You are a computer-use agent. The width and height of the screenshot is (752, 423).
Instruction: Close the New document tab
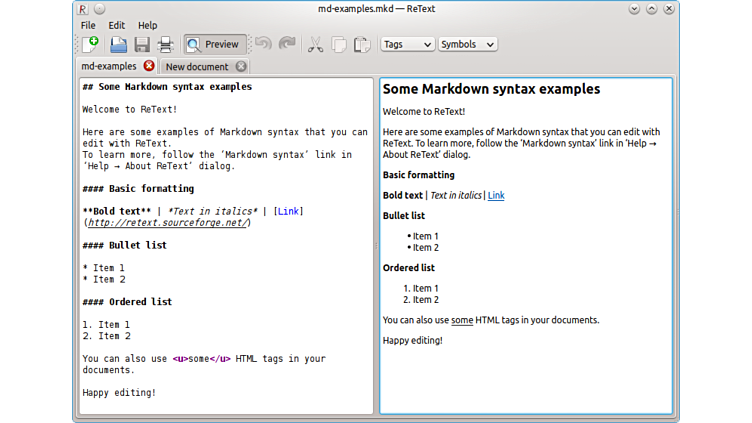click(241, 66)
